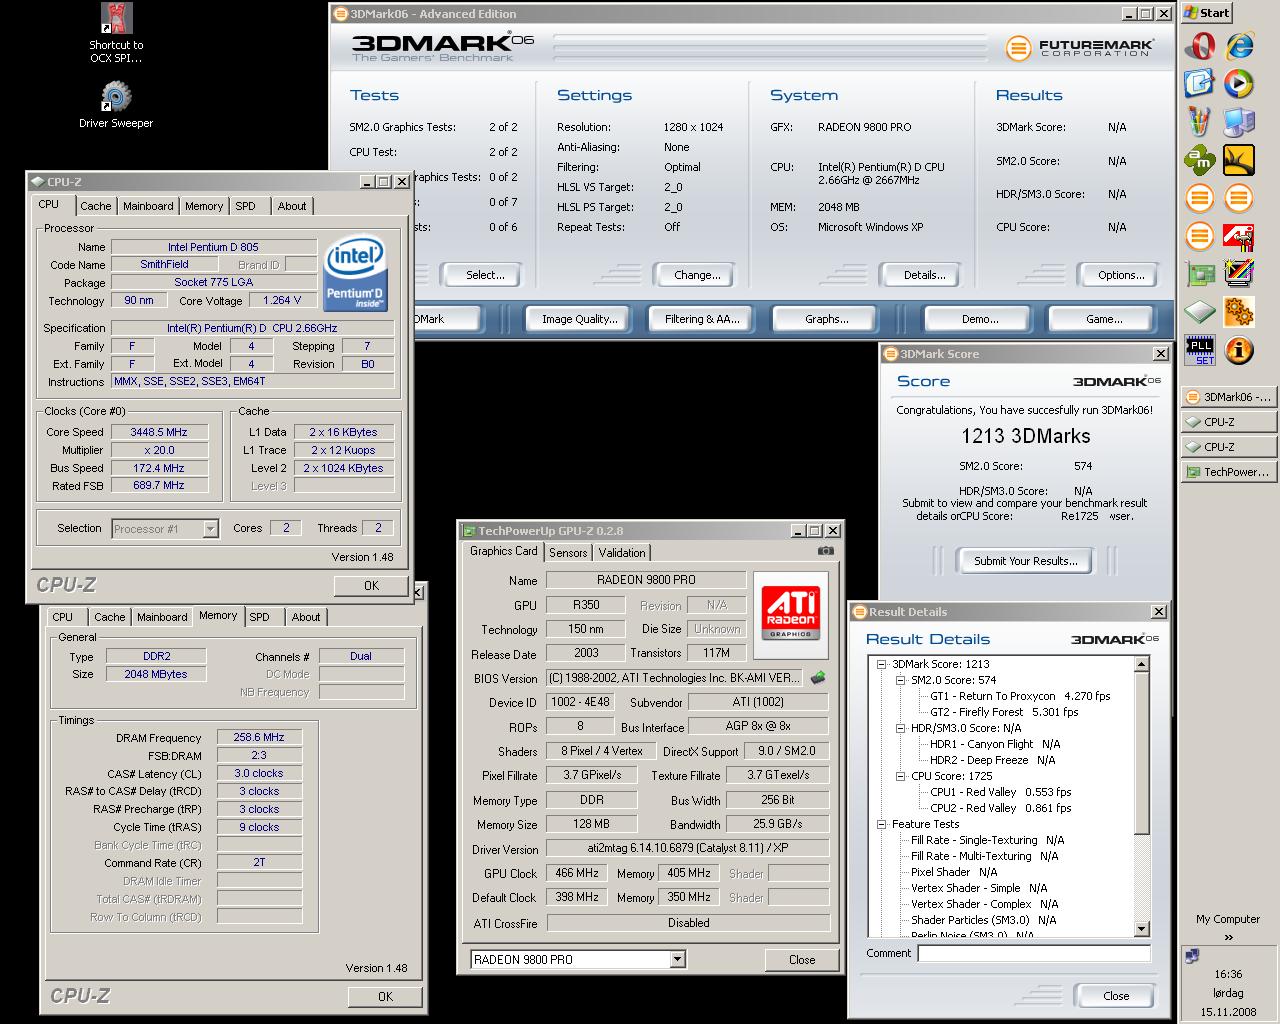Screen dimensions: 1280x1024
Task: Click Change... button under Settings
Action: [x=697, y=275]
